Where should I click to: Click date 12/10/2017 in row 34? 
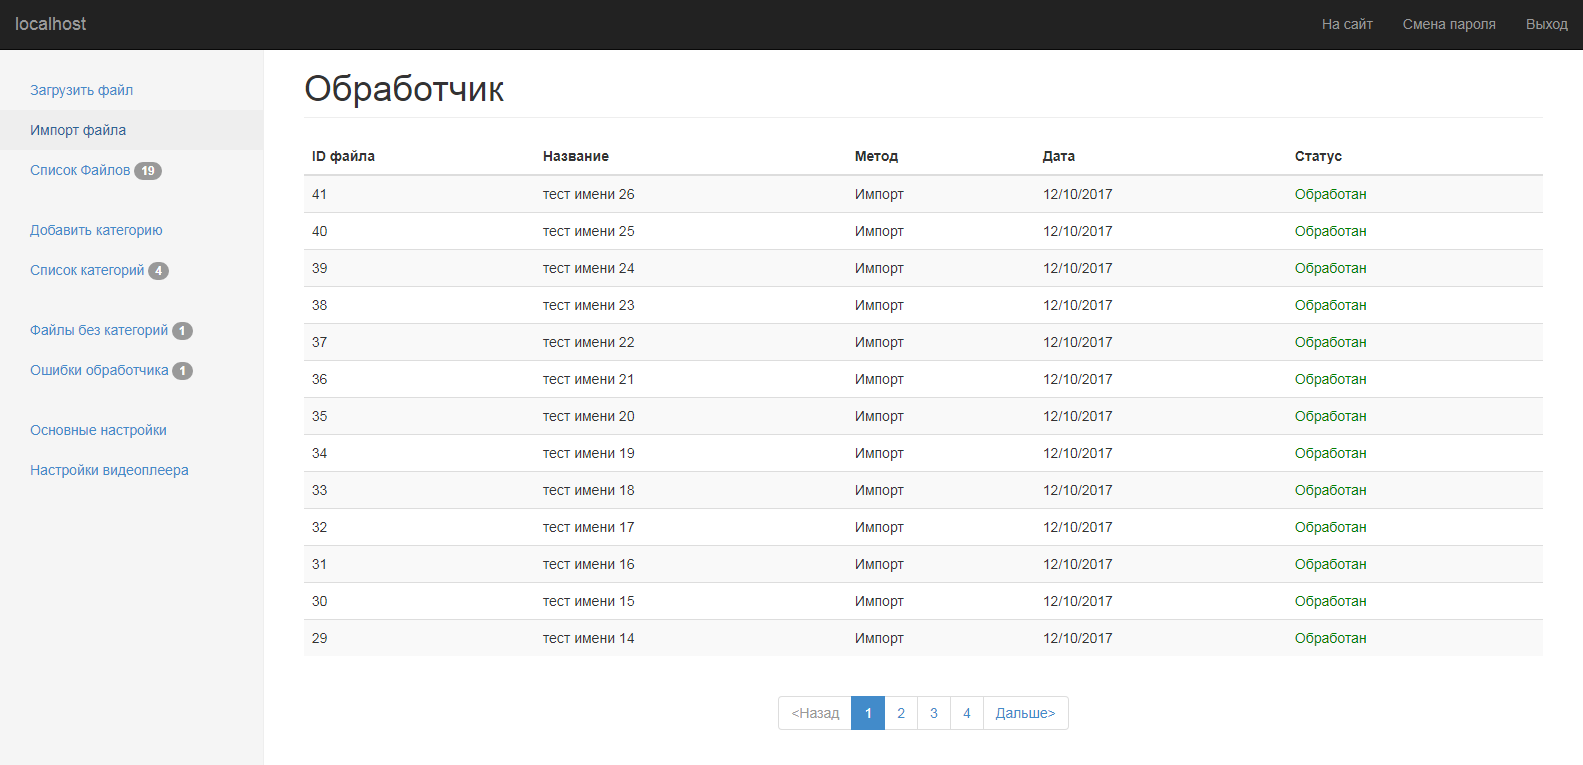(1078, 453)
